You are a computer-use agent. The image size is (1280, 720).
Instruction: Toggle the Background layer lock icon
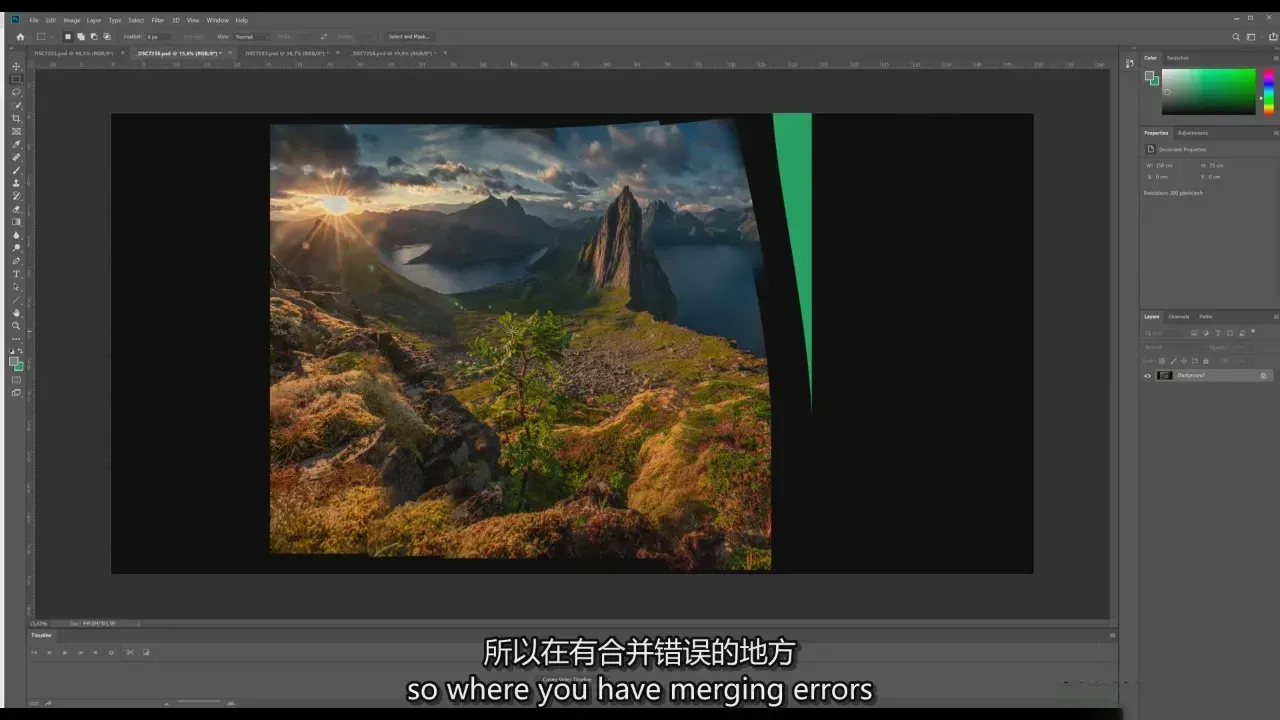1263,376
